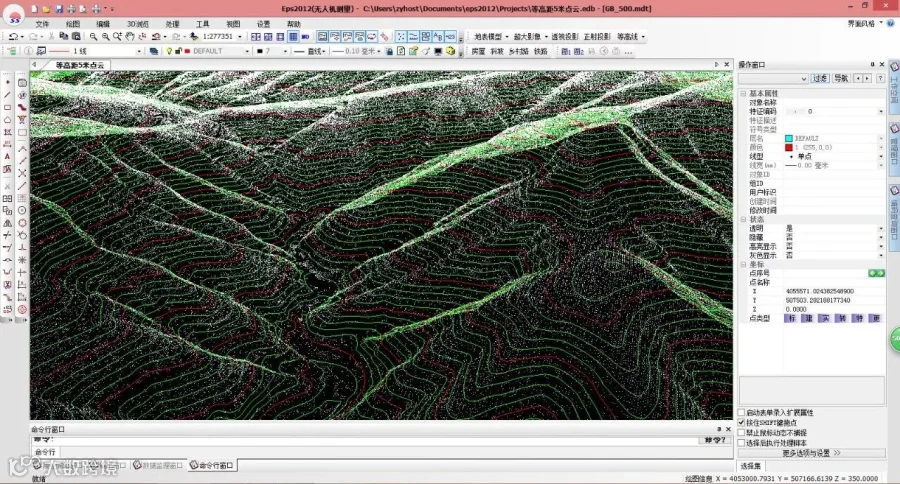The width and height of the screenshot is (900, 484).
Task: Click the red 颜色 color swatch
Action: 789,148
